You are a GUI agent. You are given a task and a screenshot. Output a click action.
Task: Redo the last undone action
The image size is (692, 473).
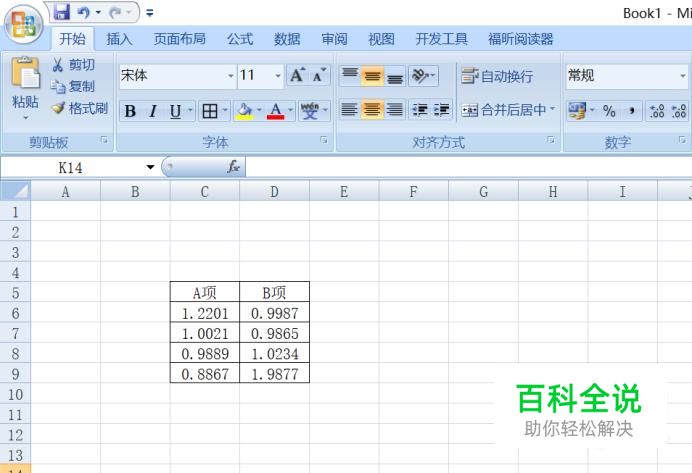tap(116, 13)
